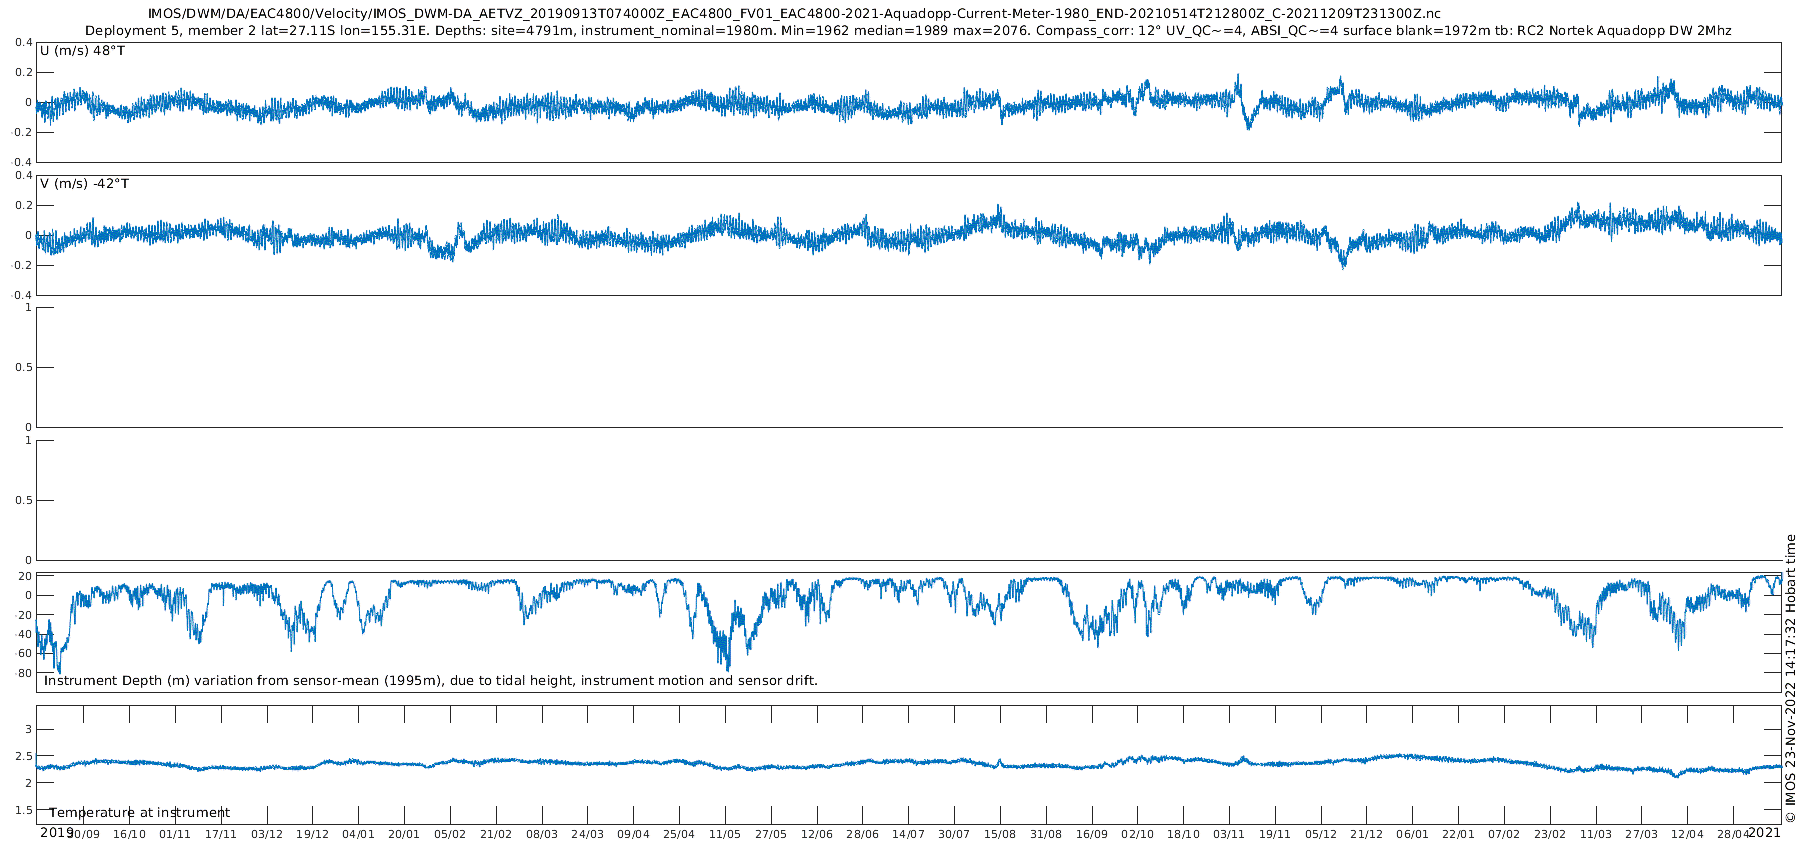
Task: Select the '14/07' date tick label
Action: pyautogui.click(x=908, y=834)
